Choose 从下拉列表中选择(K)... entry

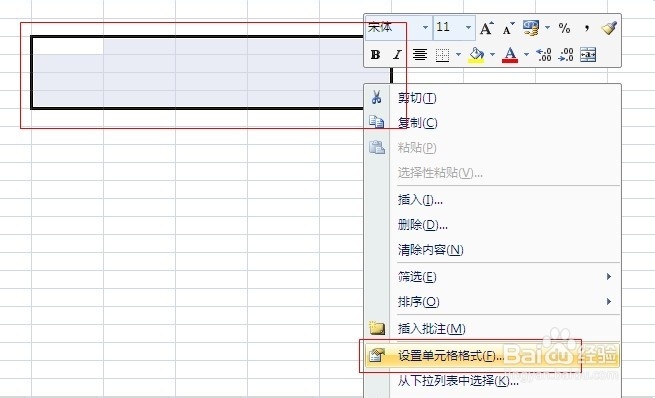pyautogui.click(x=492, y=380)
